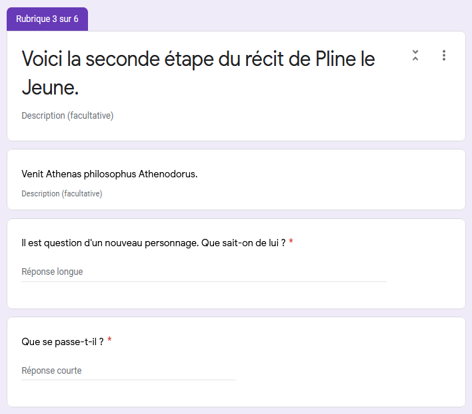Add a description under the section title
The image size is (472, 414).
click(x=68, y=116)
